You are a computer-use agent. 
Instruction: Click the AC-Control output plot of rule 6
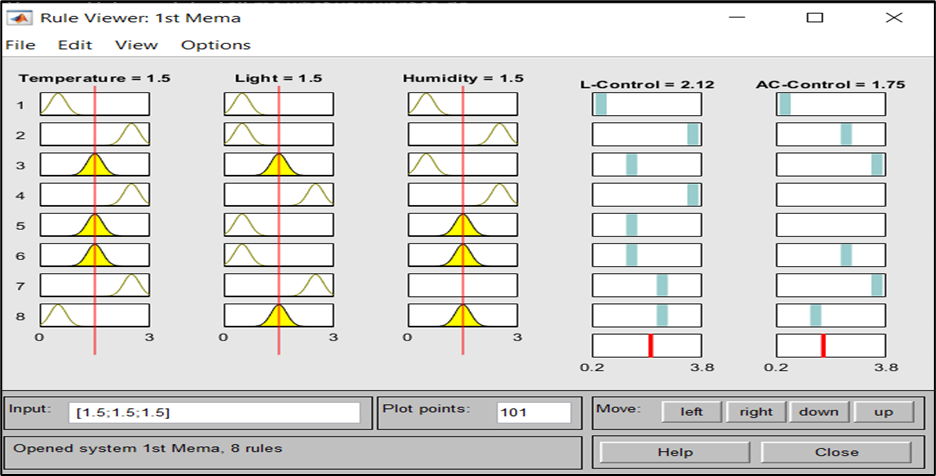831,255
